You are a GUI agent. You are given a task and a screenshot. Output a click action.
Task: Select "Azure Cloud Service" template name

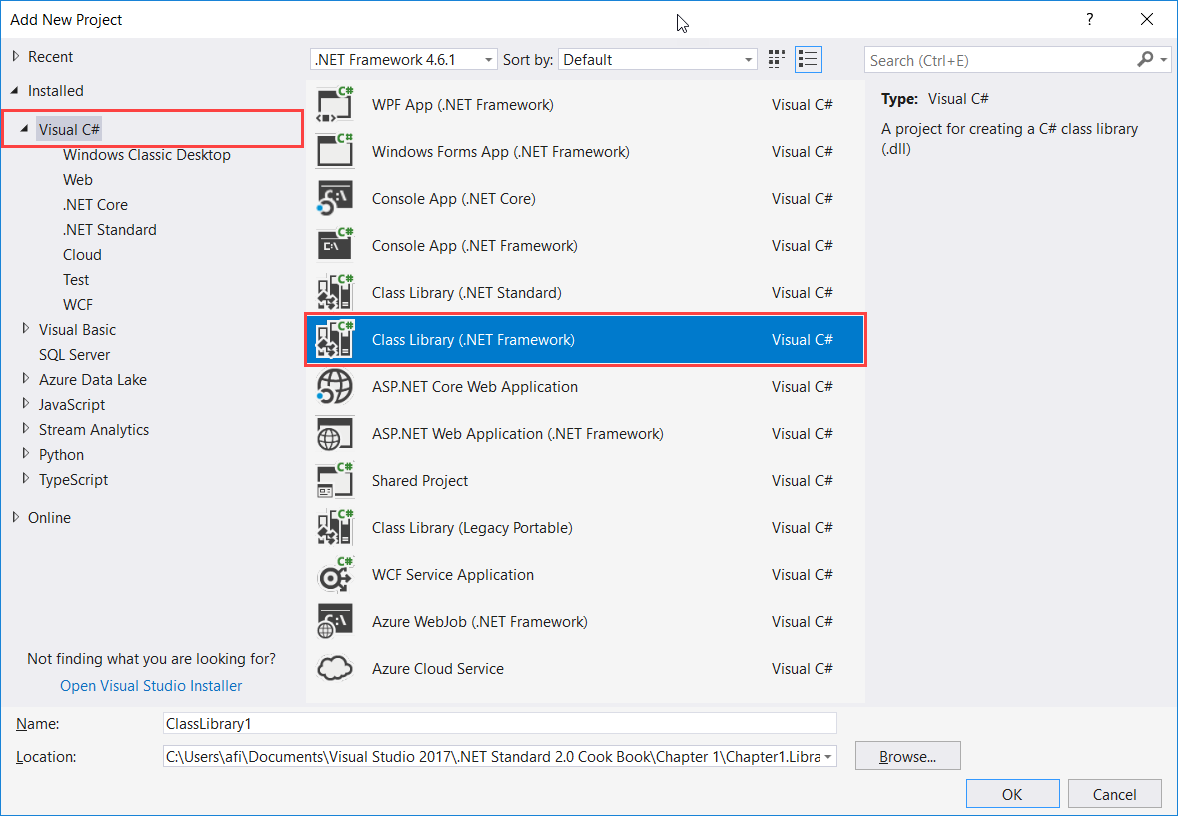click(438, 669)
